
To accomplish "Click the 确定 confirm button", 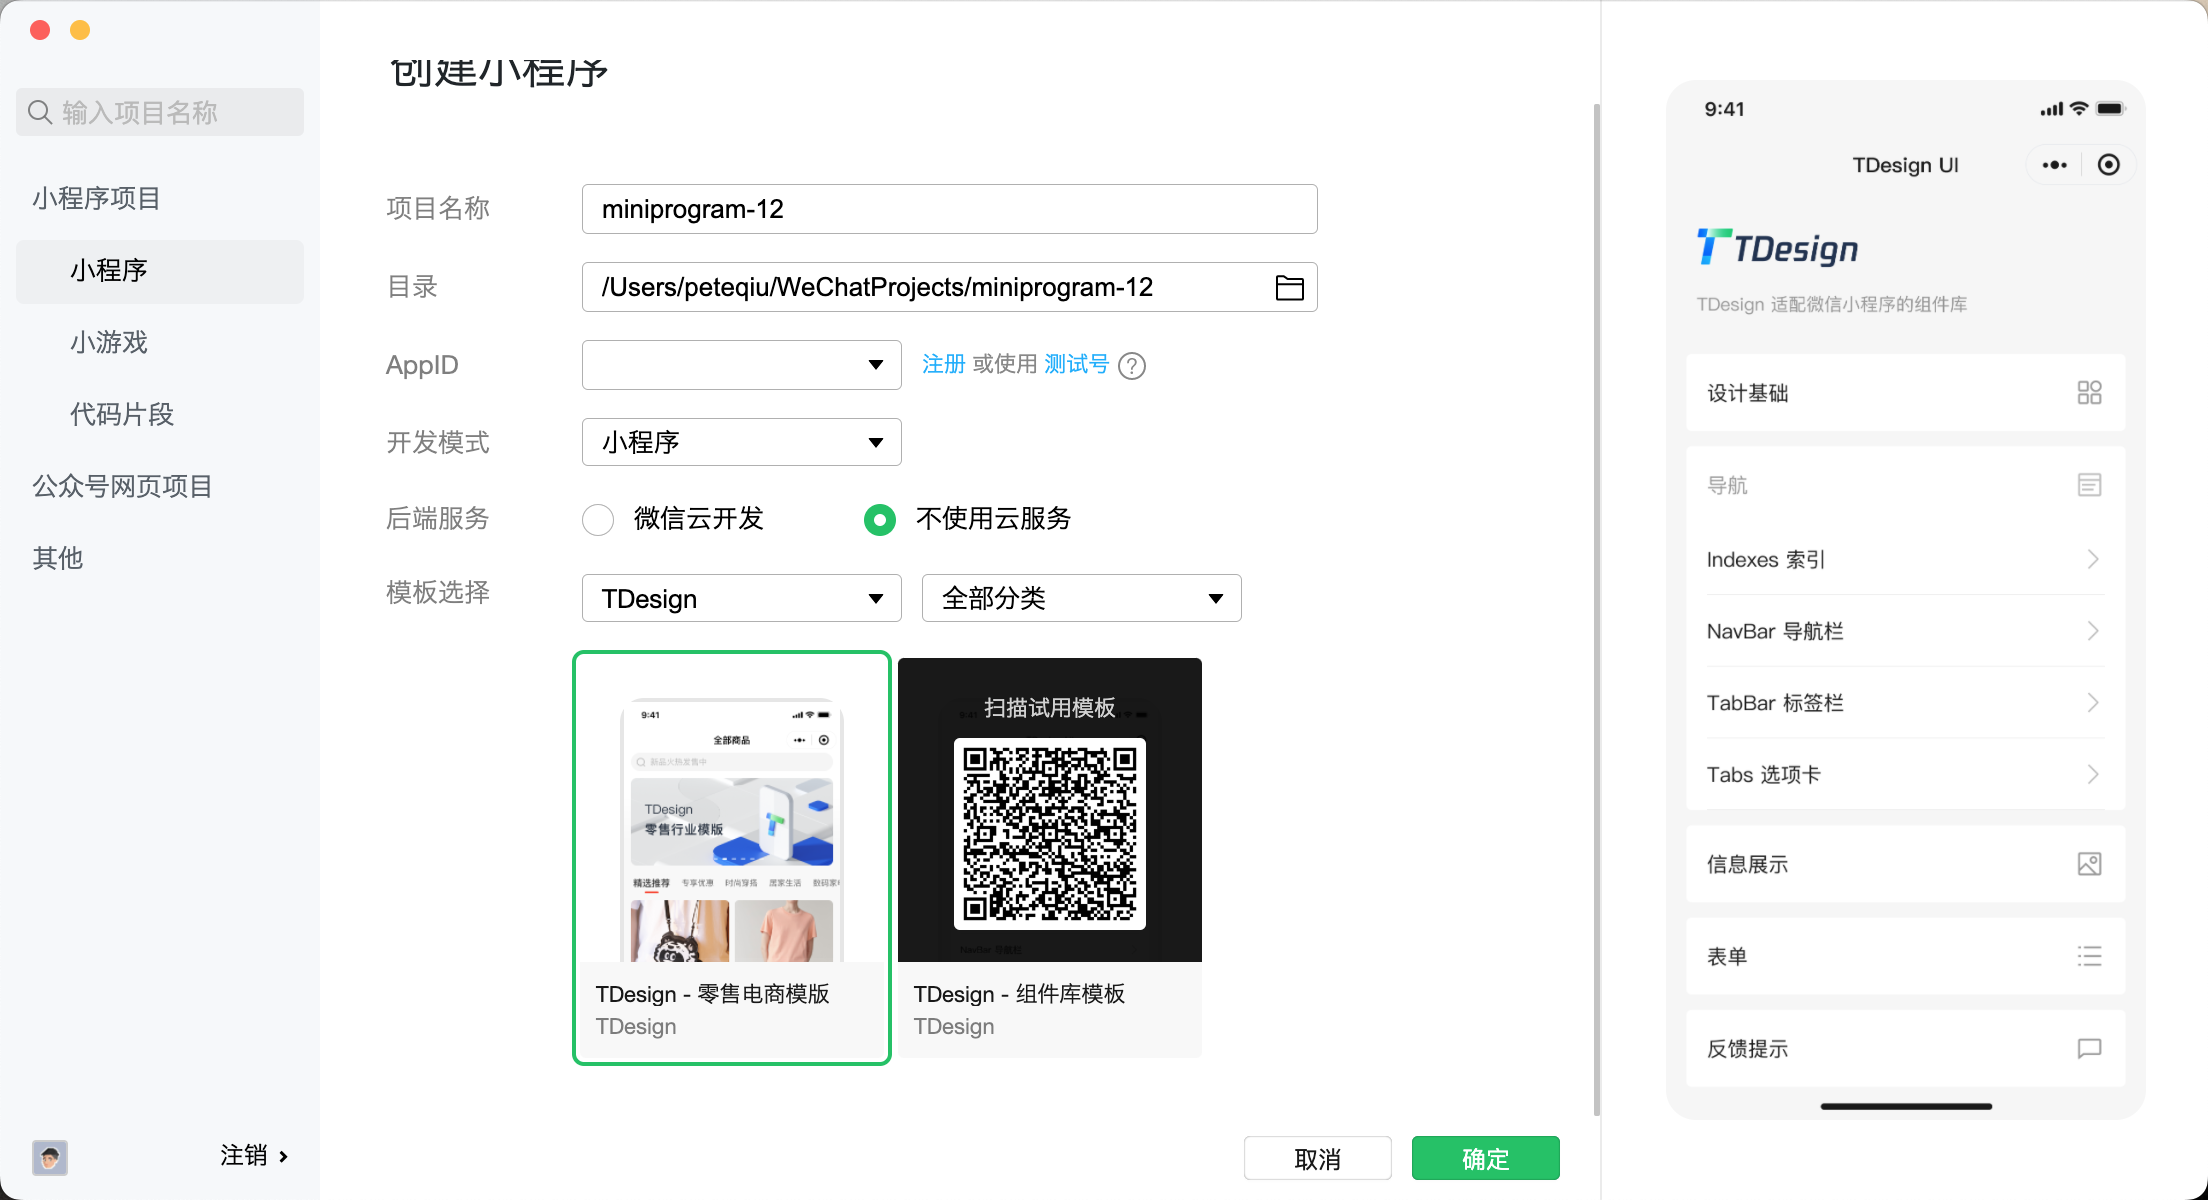I will (x=1485, y=1158).
